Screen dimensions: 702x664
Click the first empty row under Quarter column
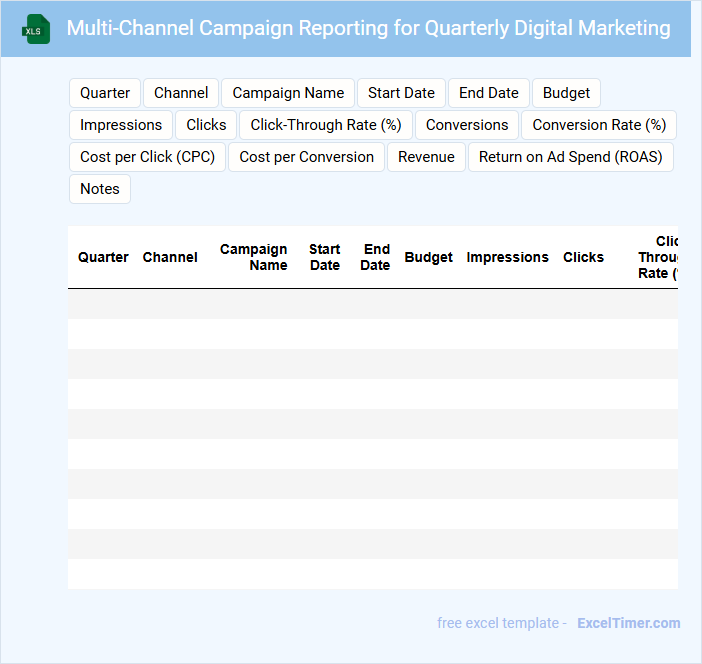point(103,304)
